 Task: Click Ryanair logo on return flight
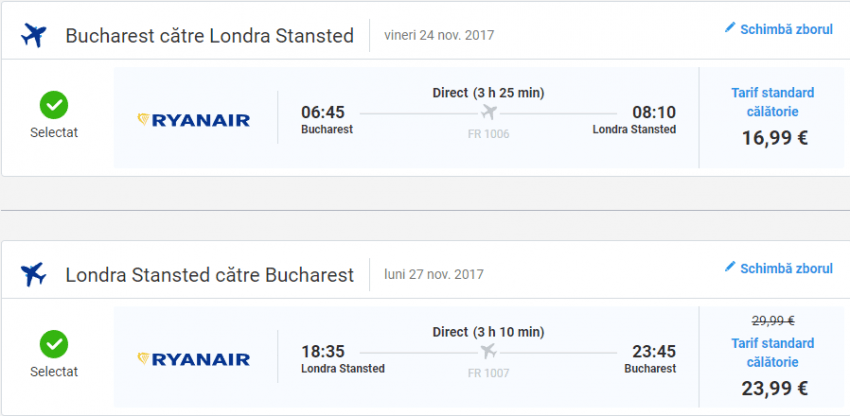tap(194, 358)
